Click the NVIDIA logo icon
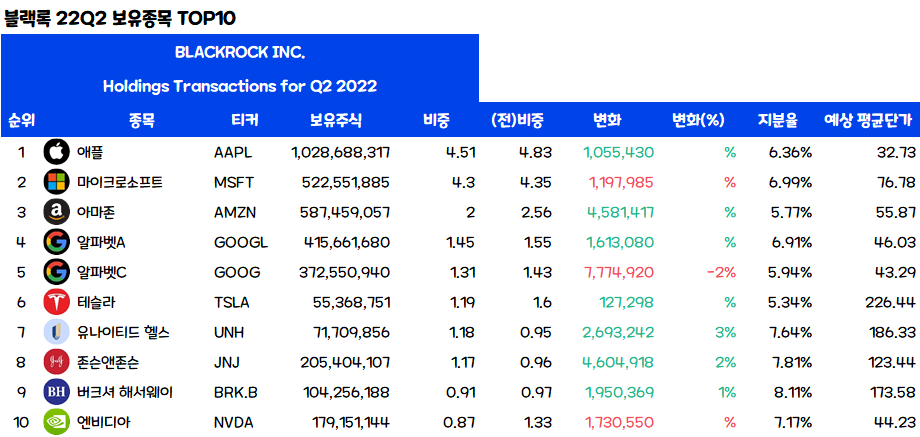 coord(57,422)
